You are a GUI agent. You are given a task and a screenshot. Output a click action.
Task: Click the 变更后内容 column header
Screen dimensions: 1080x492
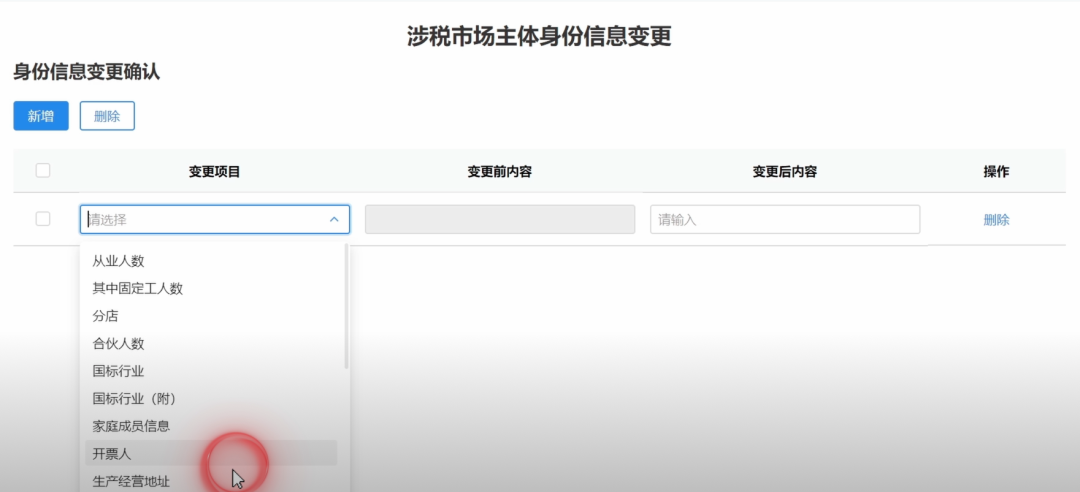(785, 172)
